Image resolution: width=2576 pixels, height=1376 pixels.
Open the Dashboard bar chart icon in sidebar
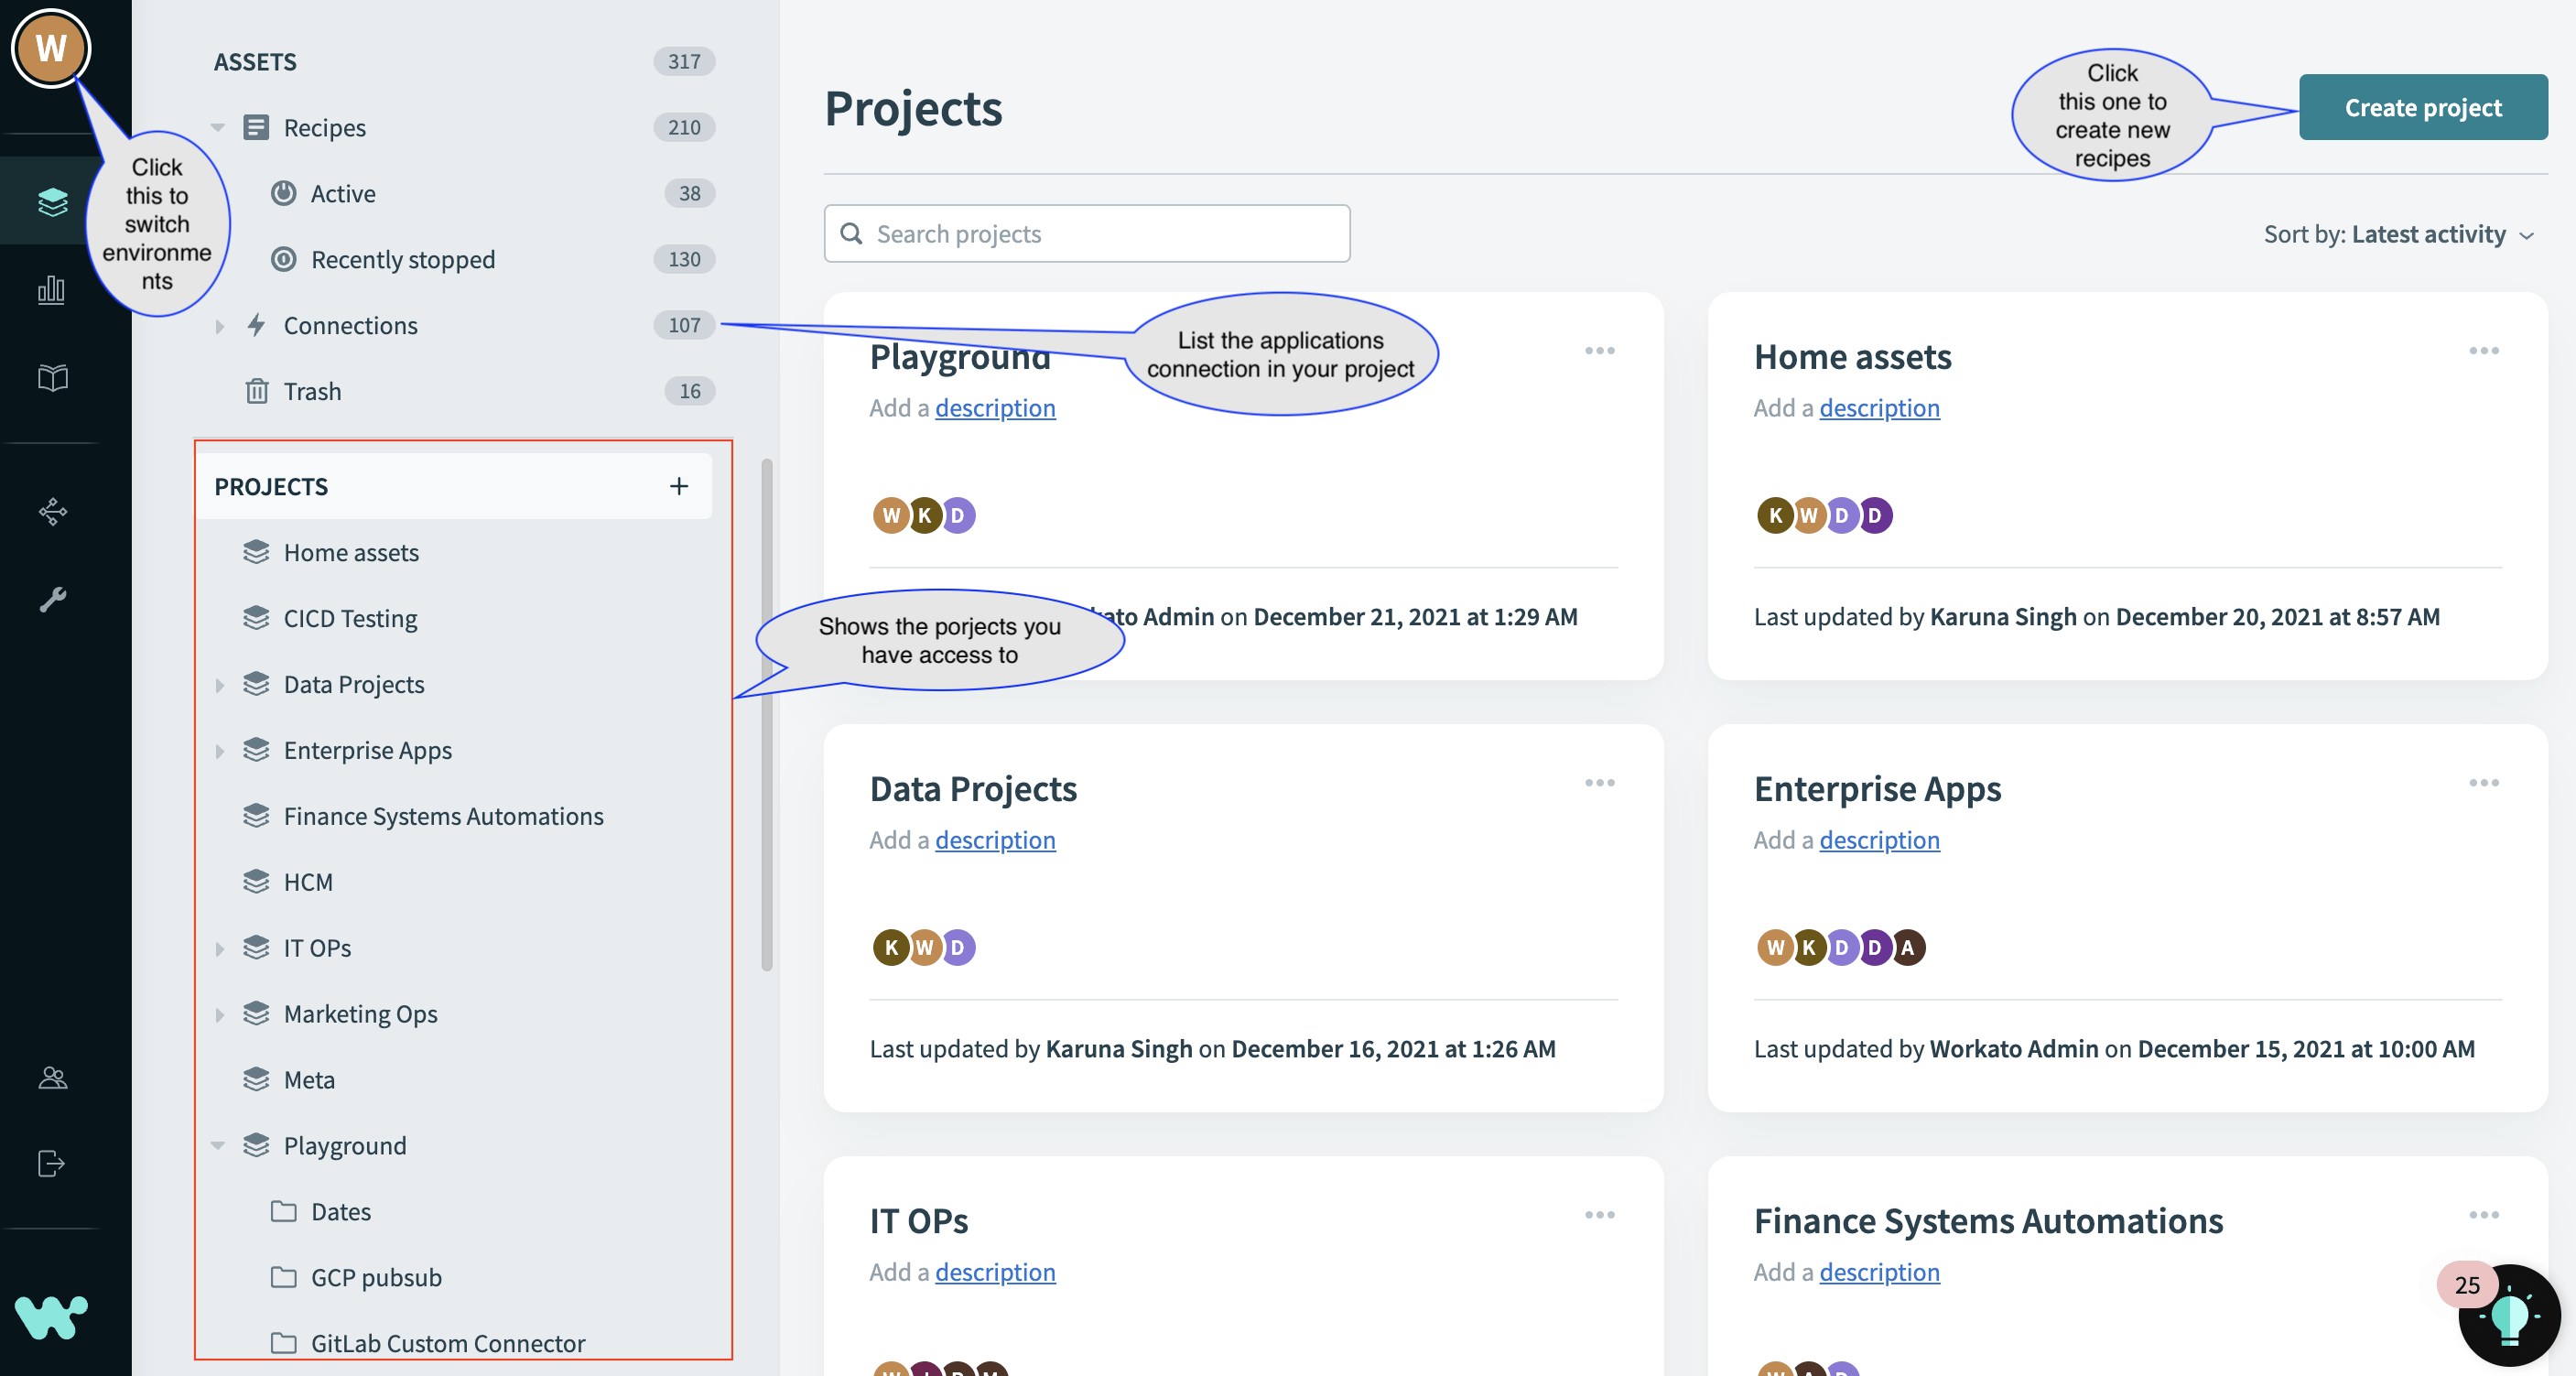click(x=51, y=290)
